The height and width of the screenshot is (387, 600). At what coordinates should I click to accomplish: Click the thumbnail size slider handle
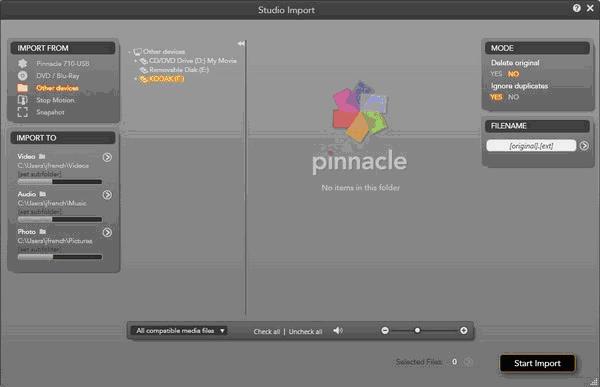(x=417, y=330)
